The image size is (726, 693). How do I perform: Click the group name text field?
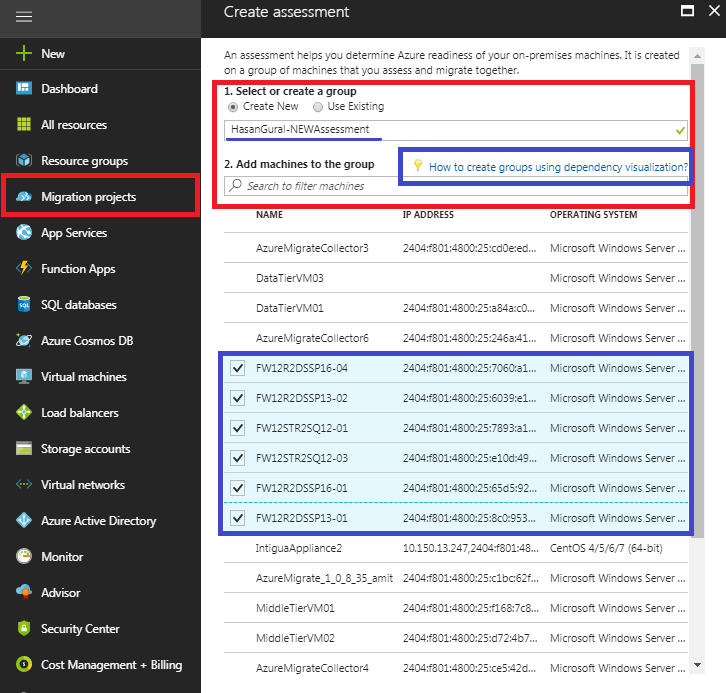click(456, 130)
